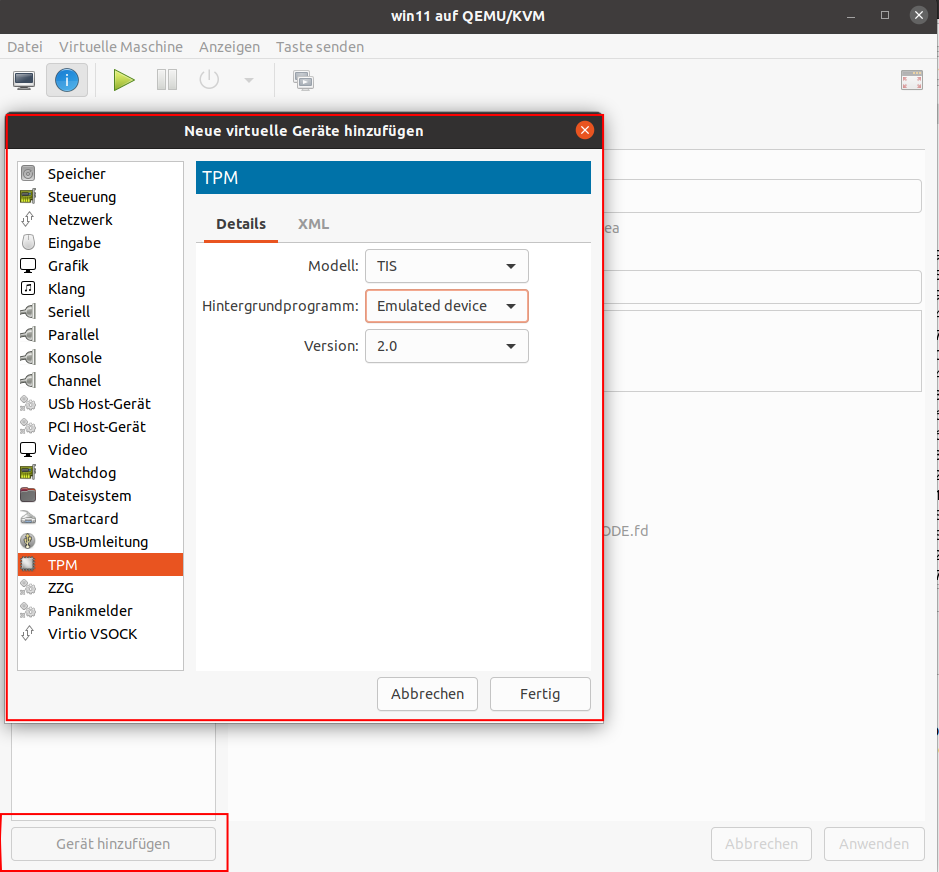939x872 pixels.
Task: Click the graphical console monitor icon
Action: [x=24, y=80]
